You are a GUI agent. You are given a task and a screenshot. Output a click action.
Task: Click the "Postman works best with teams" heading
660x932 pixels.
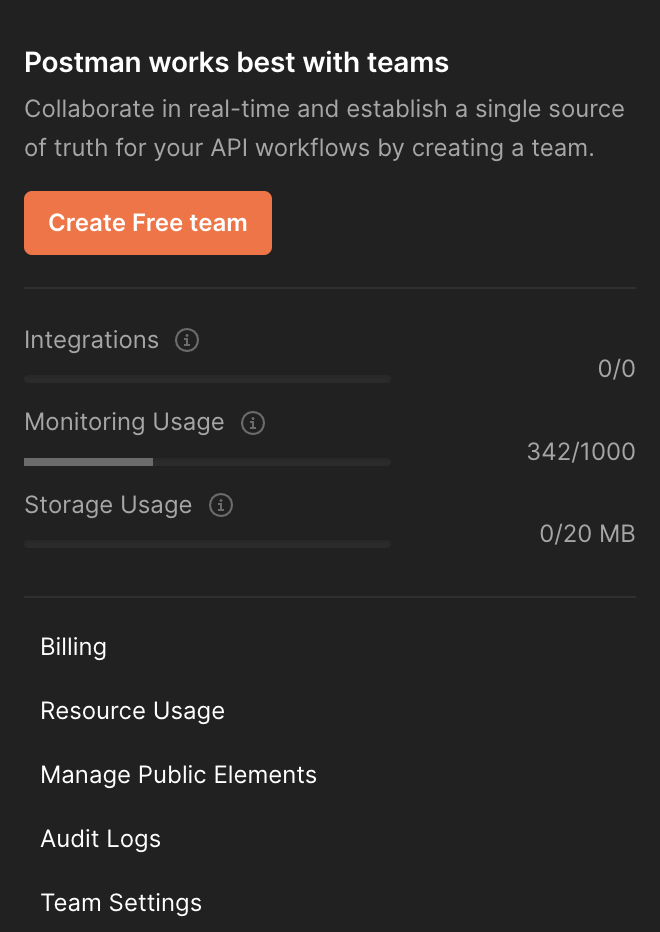click(x=236, y=63)
